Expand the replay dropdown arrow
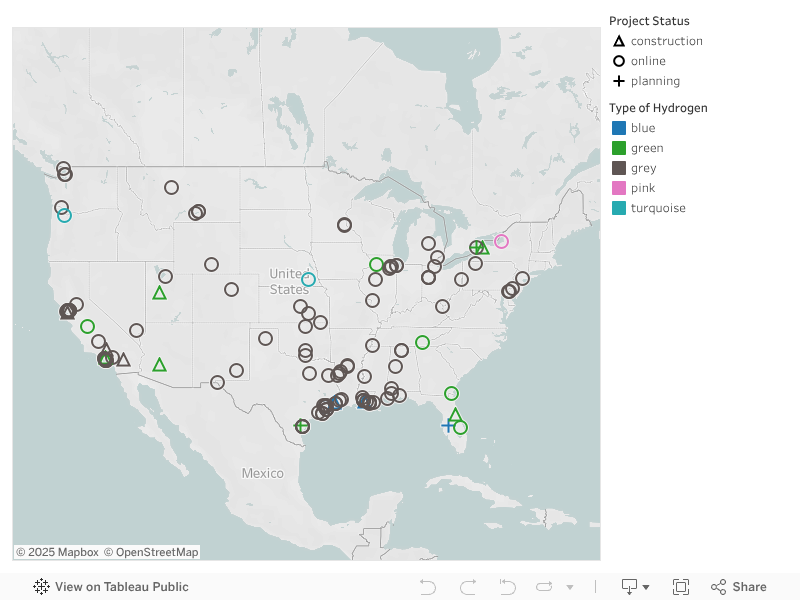Viewport: 800px width, 600px height. pos(570,587)
